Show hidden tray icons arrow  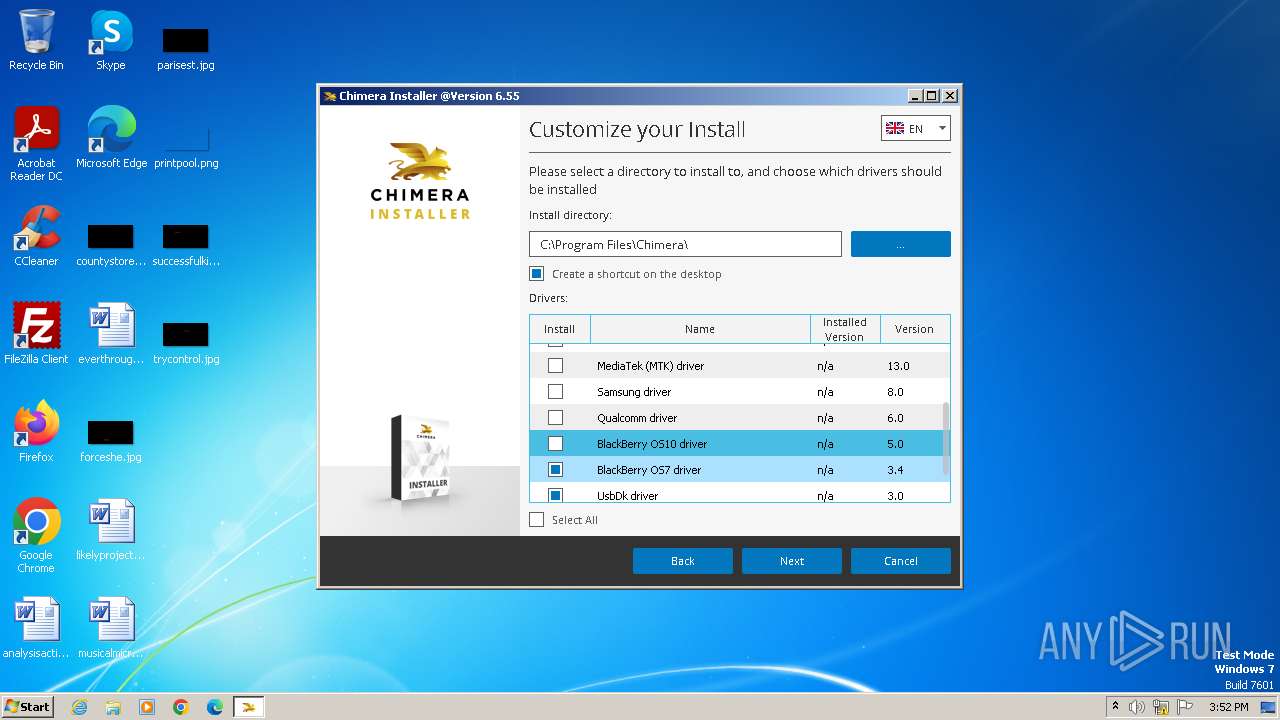(x=1115, y=707)
